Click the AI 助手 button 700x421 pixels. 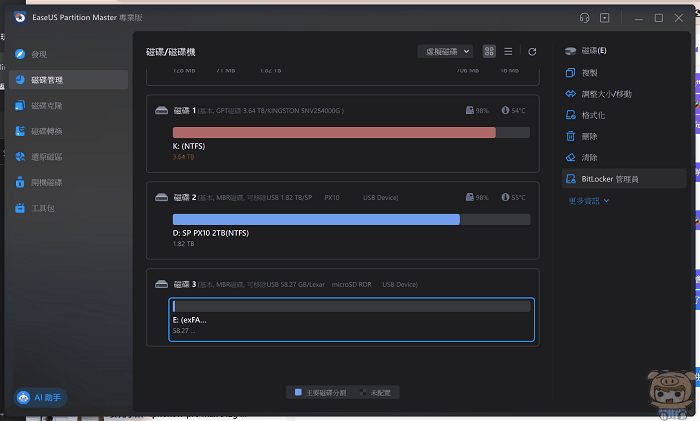pyautogui.click(x=39, y=397)
